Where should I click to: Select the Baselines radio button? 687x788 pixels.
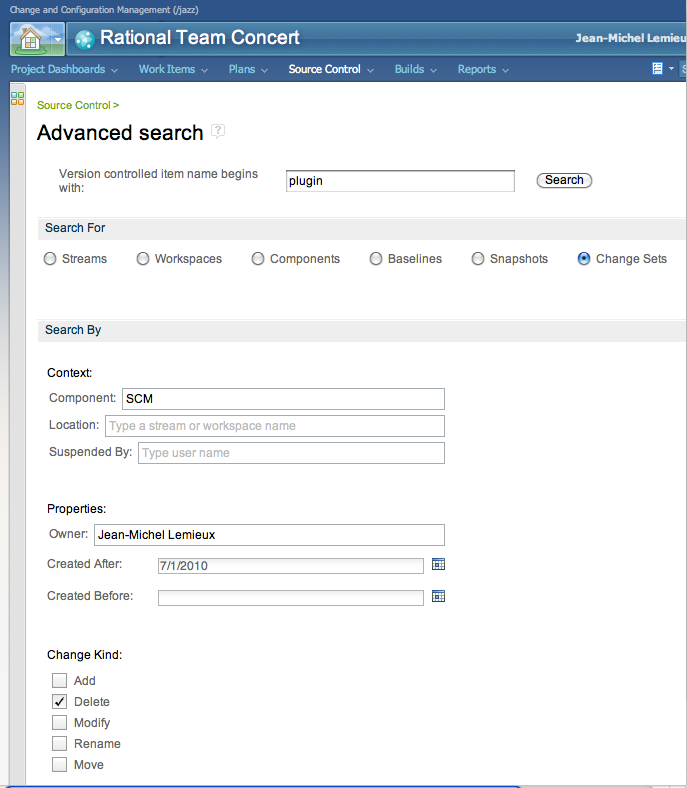(375, 259)
